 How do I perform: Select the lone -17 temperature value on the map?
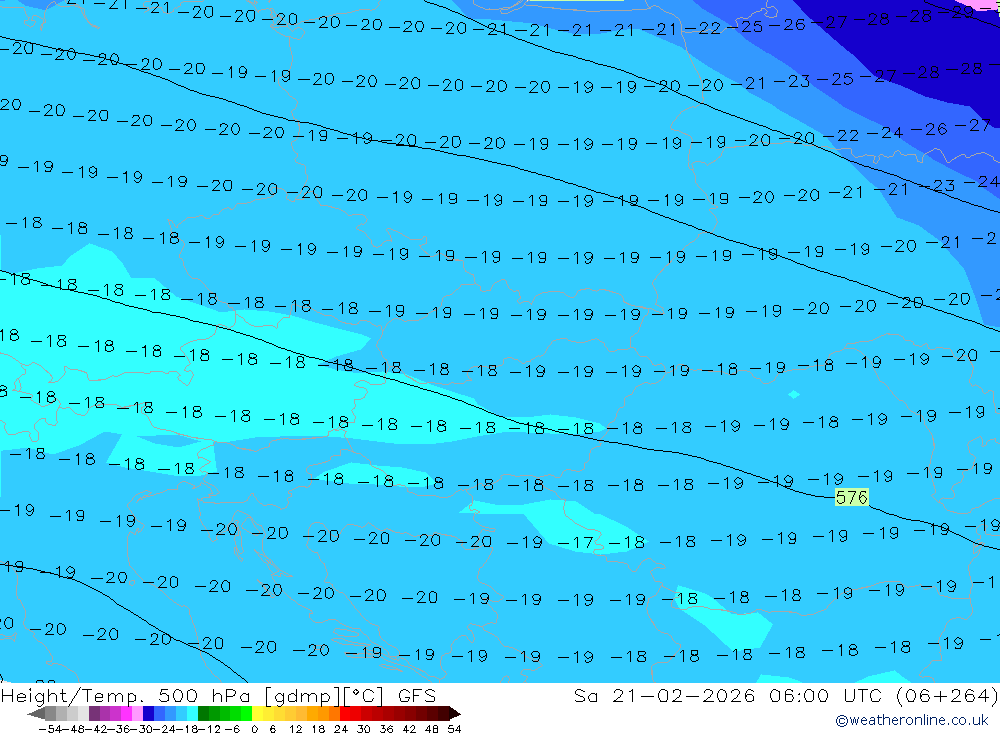click(x=575, y=543)
